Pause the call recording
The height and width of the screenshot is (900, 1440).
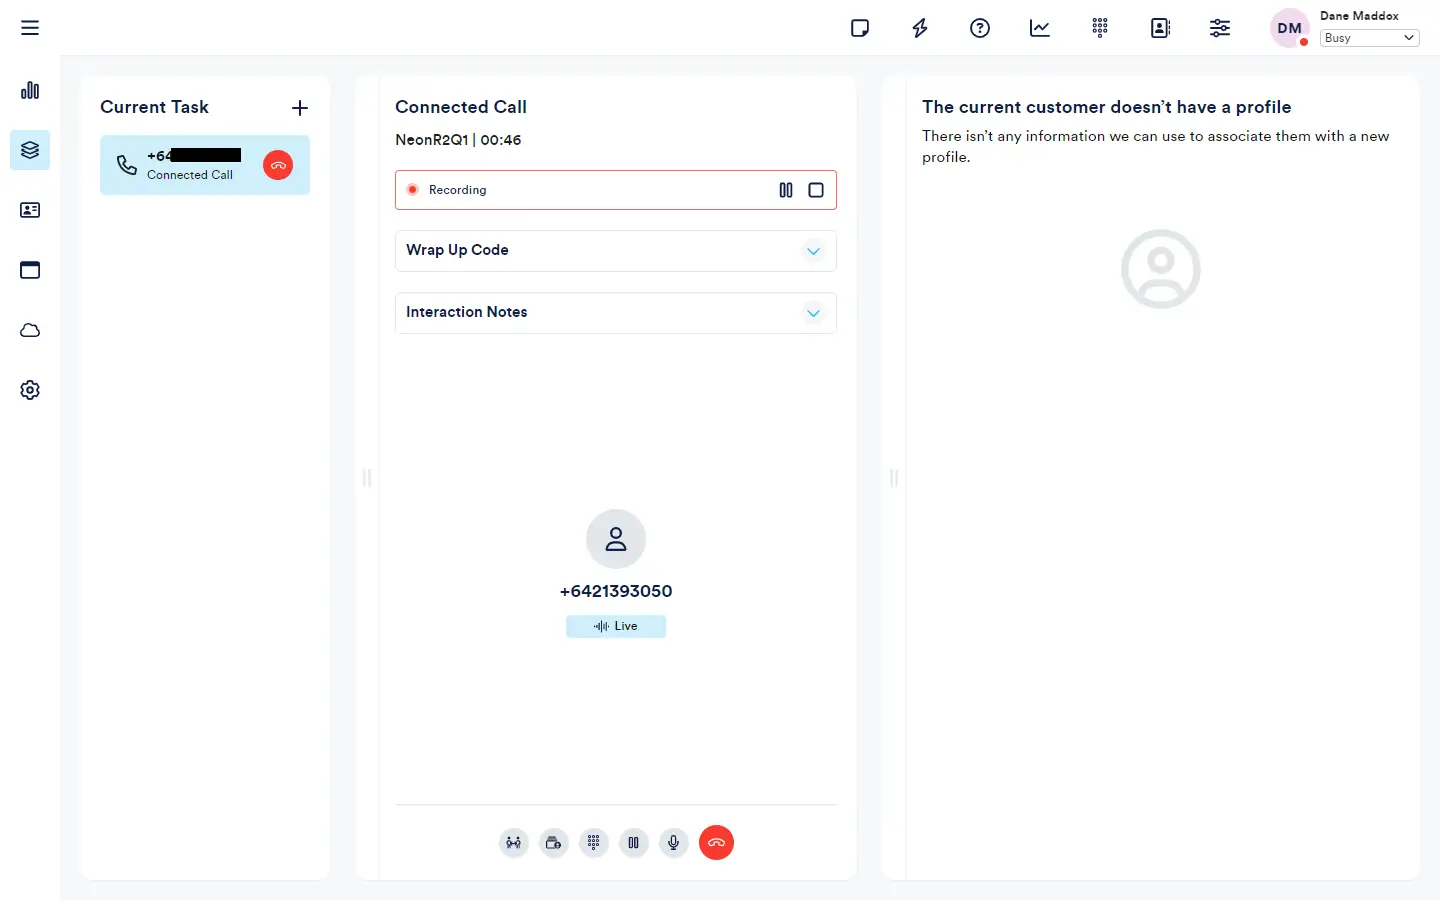(786, 190)
